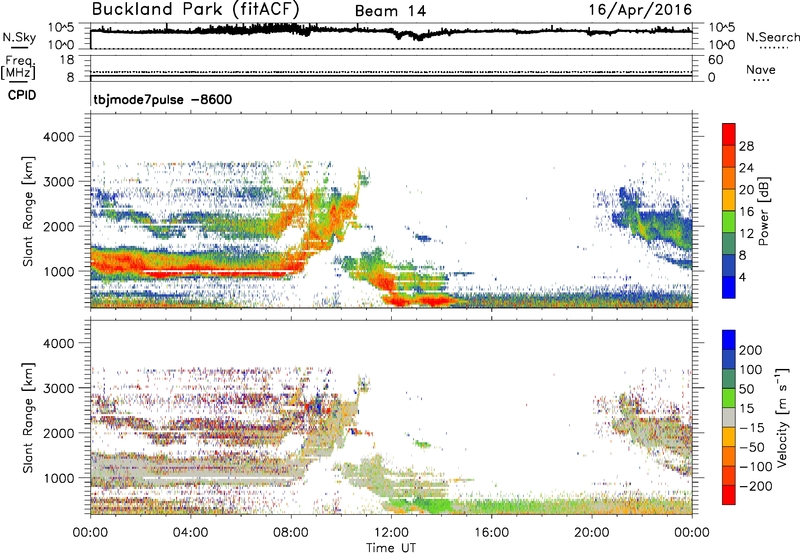This screenshot has height=554, width=800.
Task: Click the '20:00' time axis label
Action: click(592, 533)
